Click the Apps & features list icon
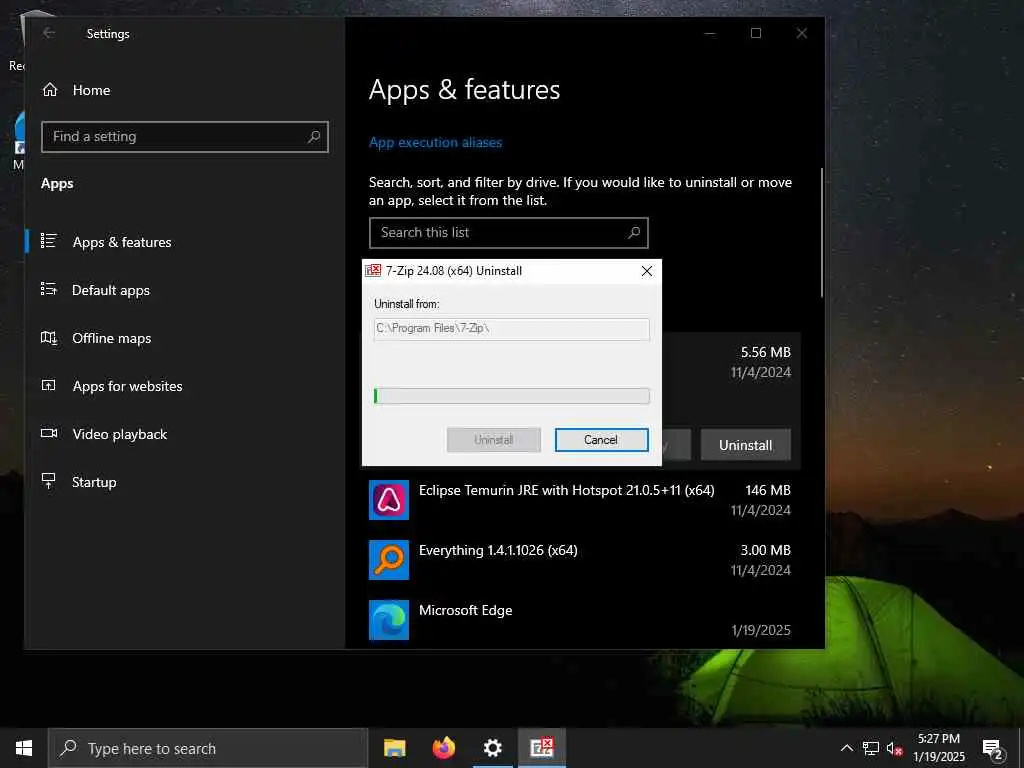 click(49, 241)
